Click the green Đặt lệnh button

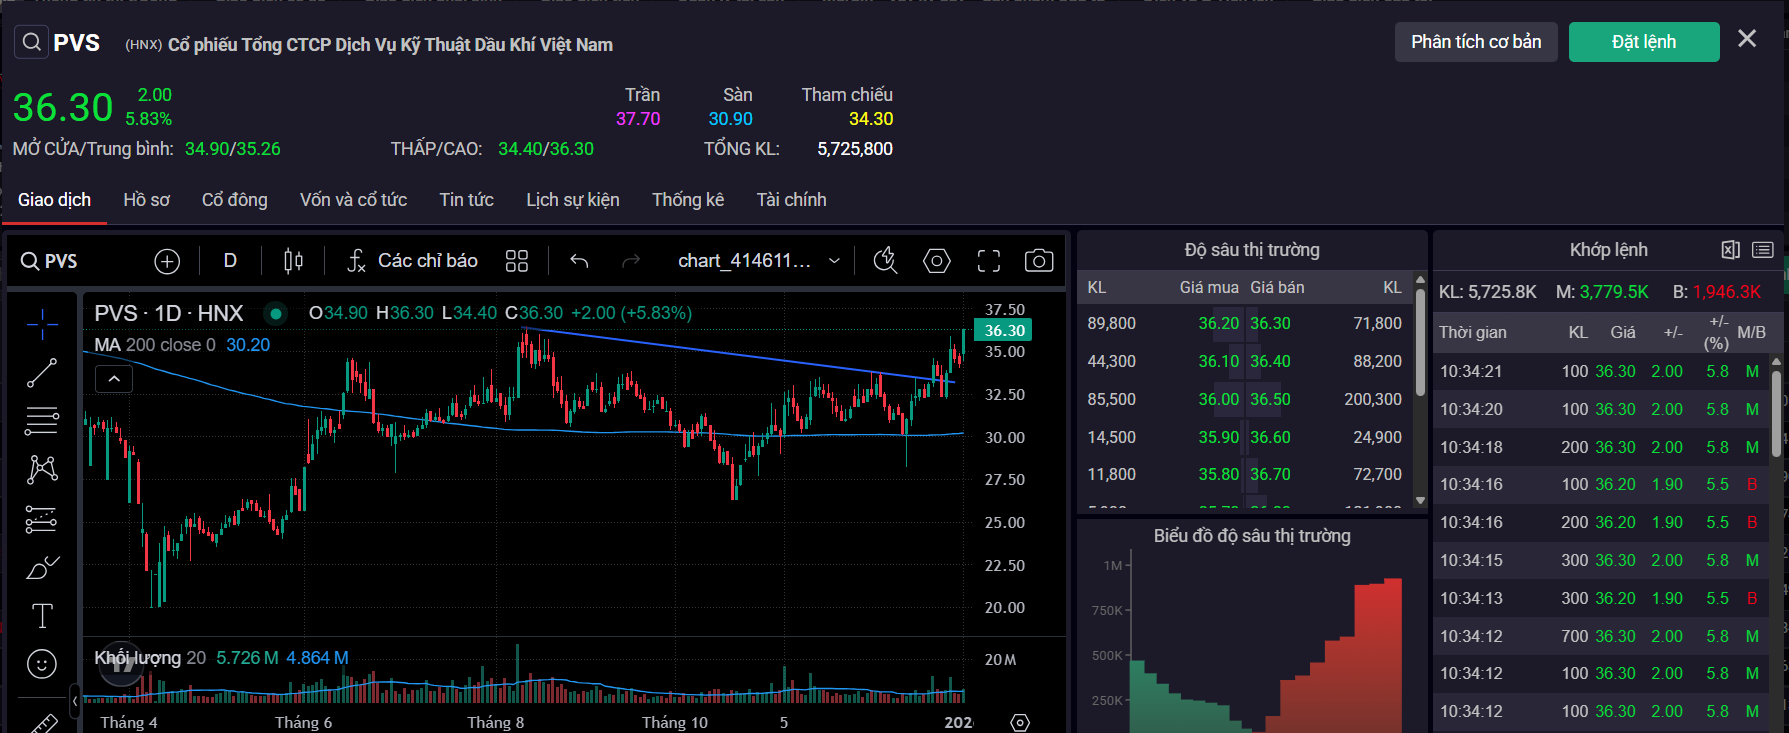1644,42
